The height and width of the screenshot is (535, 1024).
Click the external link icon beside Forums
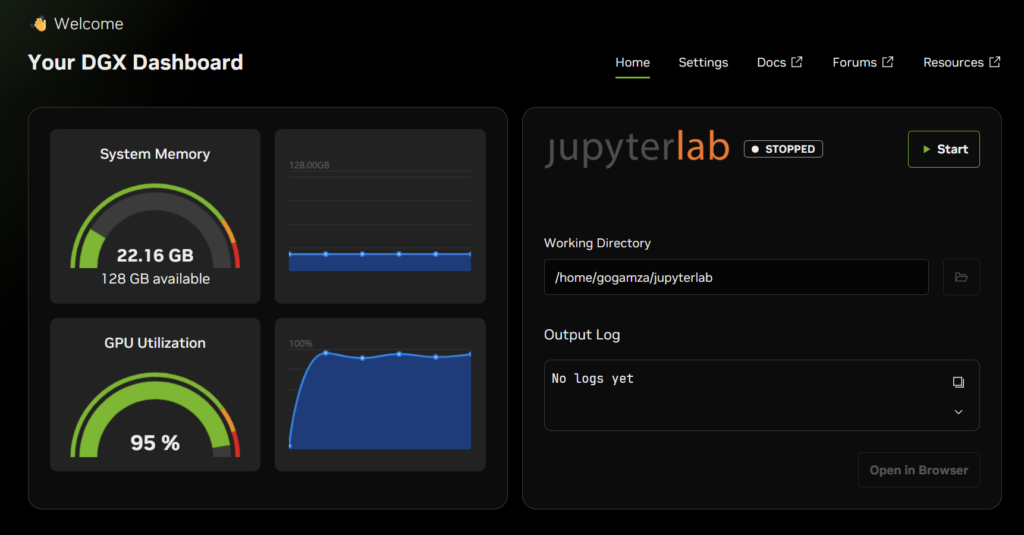pyautogui.click(x=887, y=62)
